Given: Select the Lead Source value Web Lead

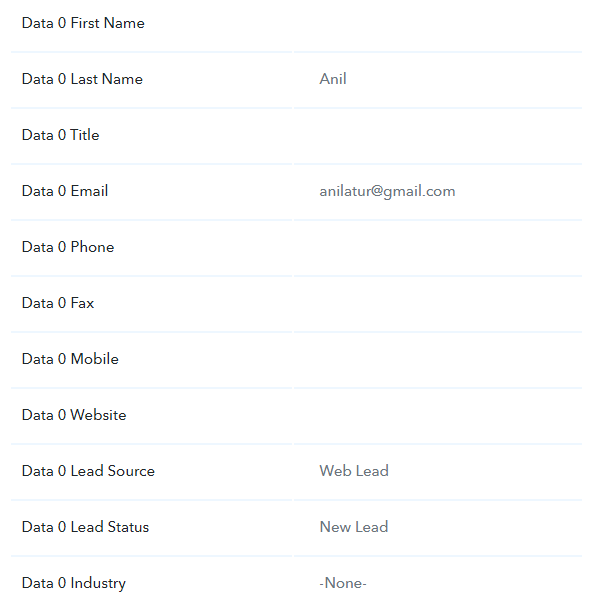Looking at the screenshot, I should coord(354,471).
